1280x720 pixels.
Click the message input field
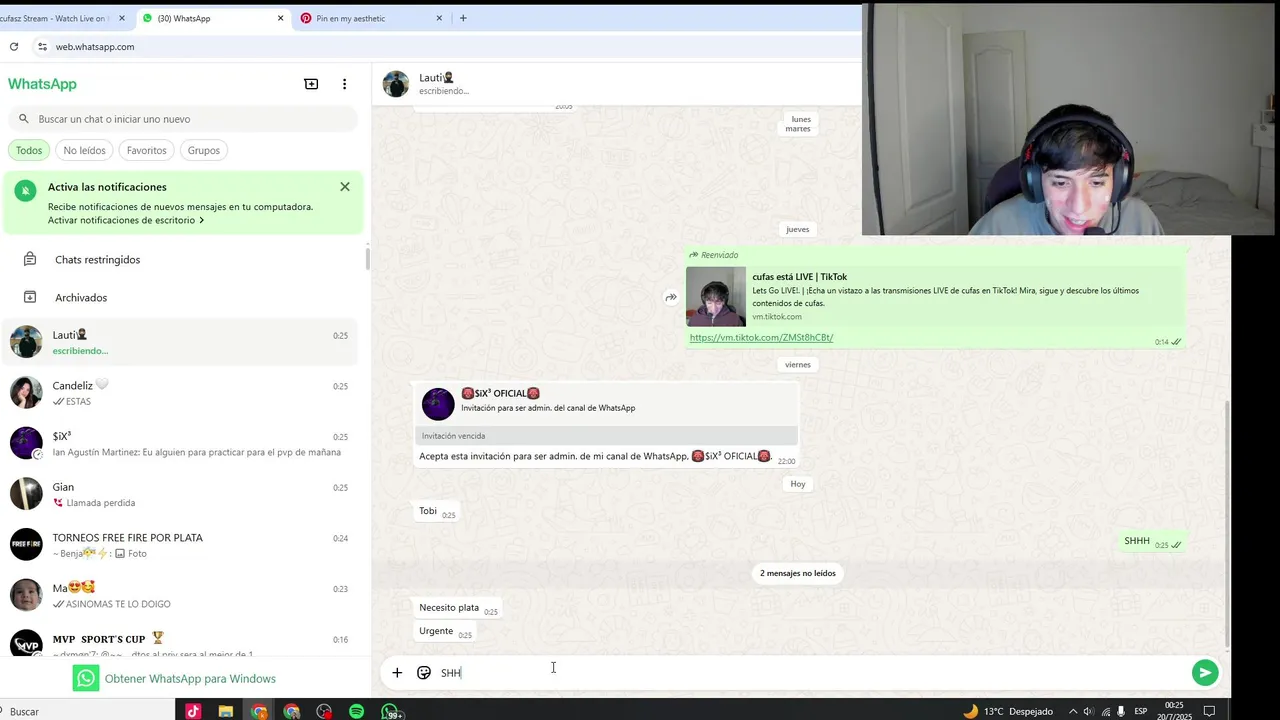810,673
